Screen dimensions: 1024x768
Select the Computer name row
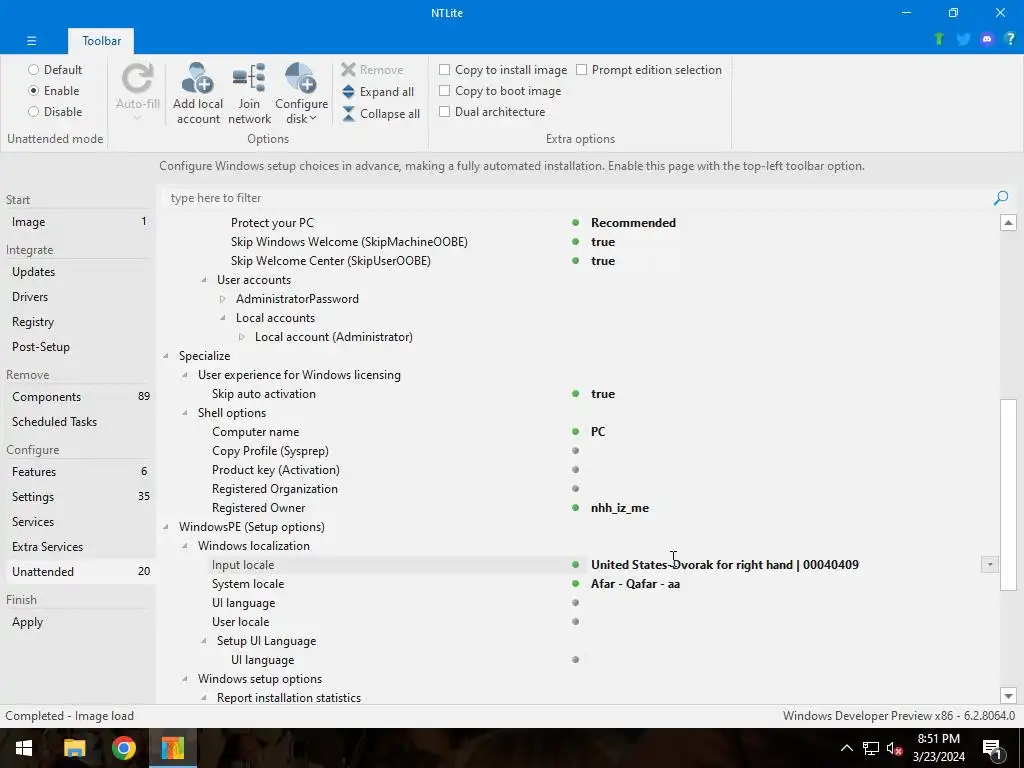578,432
